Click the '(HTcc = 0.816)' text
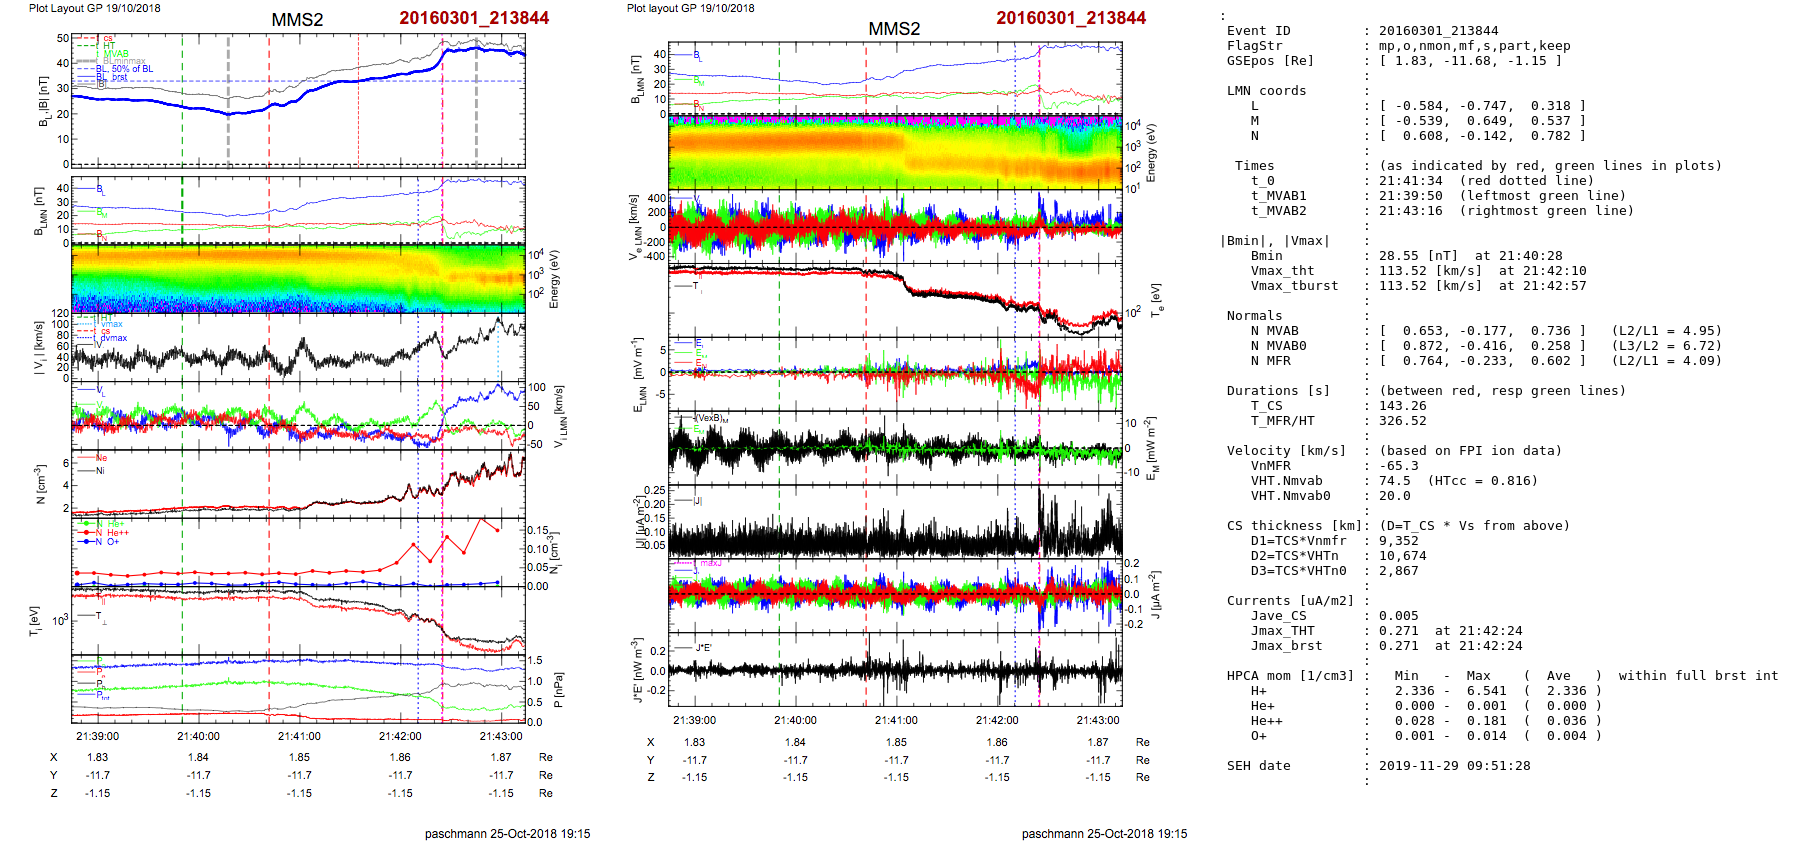This screenshot has width=1804, height=841. point(1482,481)
